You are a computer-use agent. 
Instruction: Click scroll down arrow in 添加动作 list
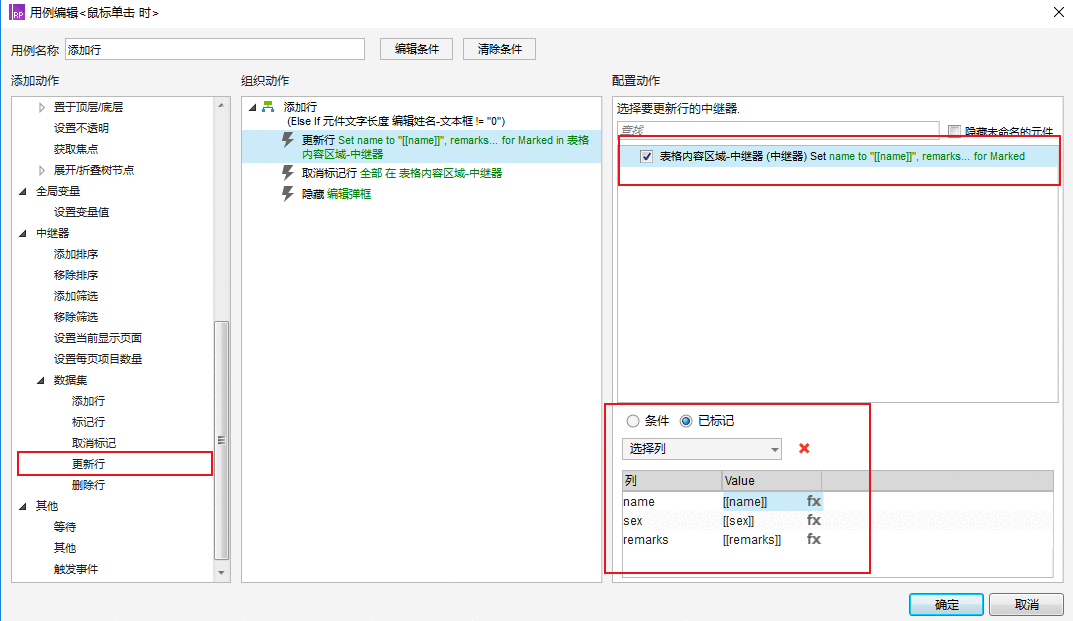(221, 572)
